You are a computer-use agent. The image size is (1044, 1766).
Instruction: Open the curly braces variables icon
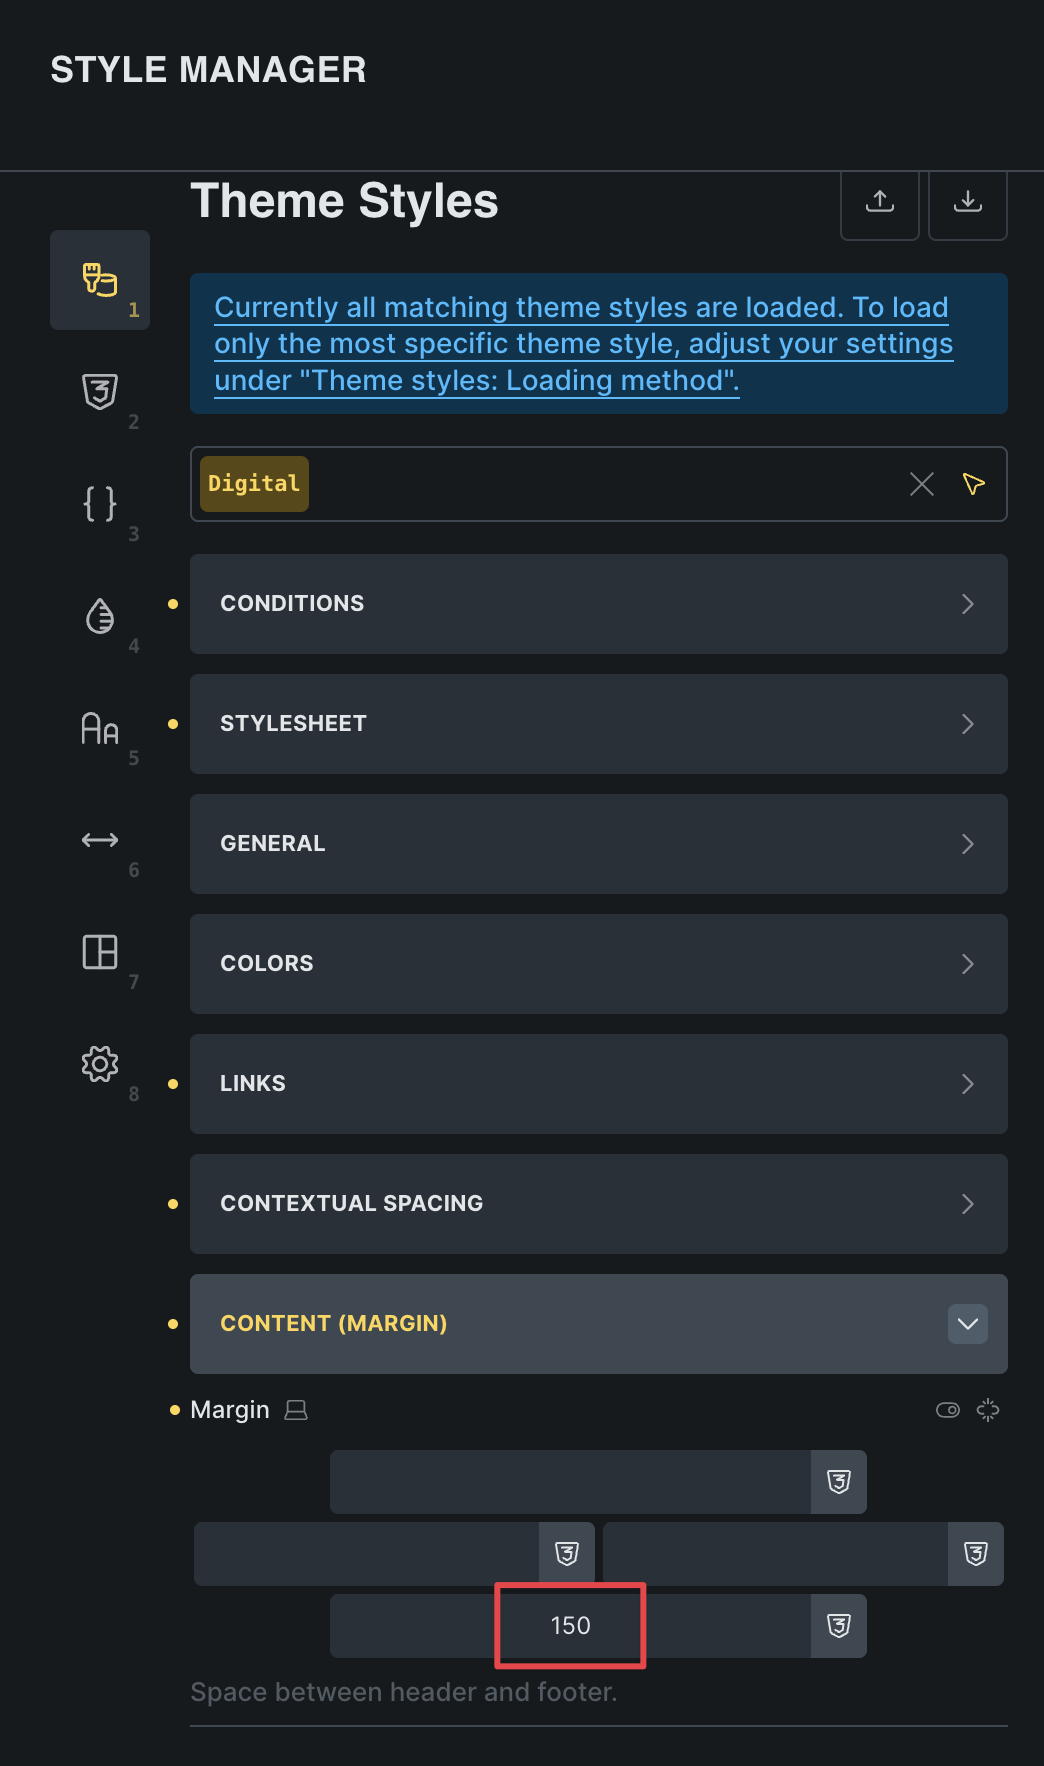pos(100,503)
